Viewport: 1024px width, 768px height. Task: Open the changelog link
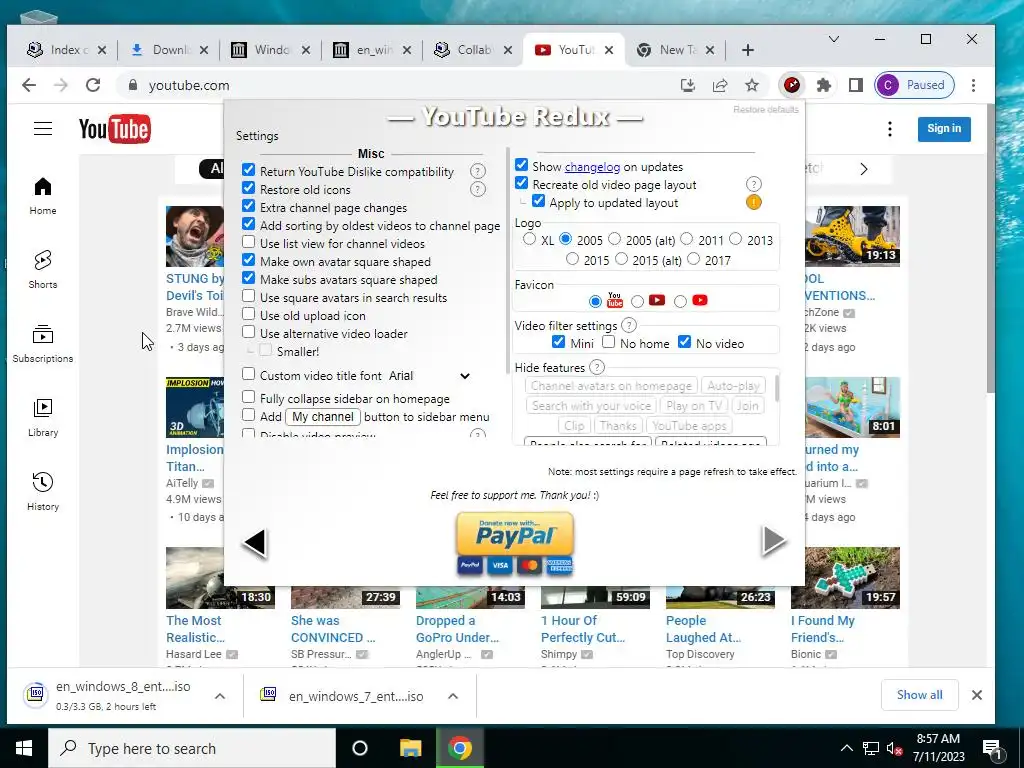pos(592,167)
